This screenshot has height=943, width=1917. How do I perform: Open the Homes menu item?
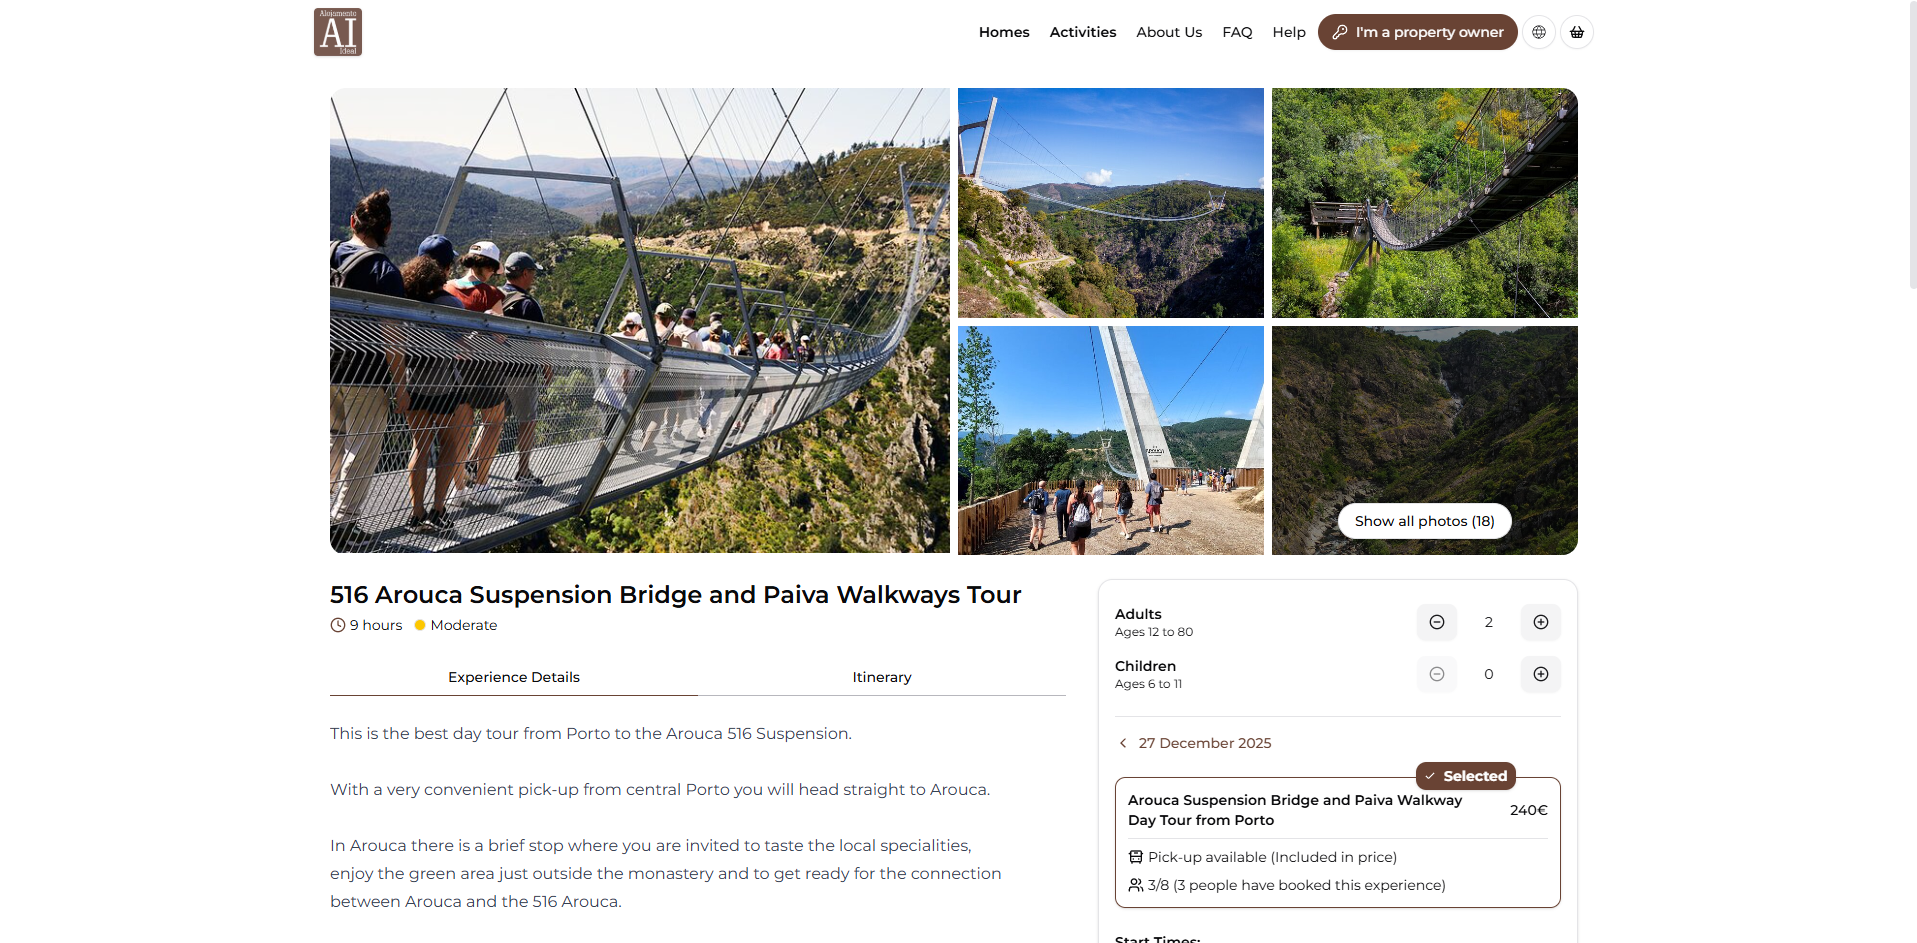click(x=1004, y=32)
